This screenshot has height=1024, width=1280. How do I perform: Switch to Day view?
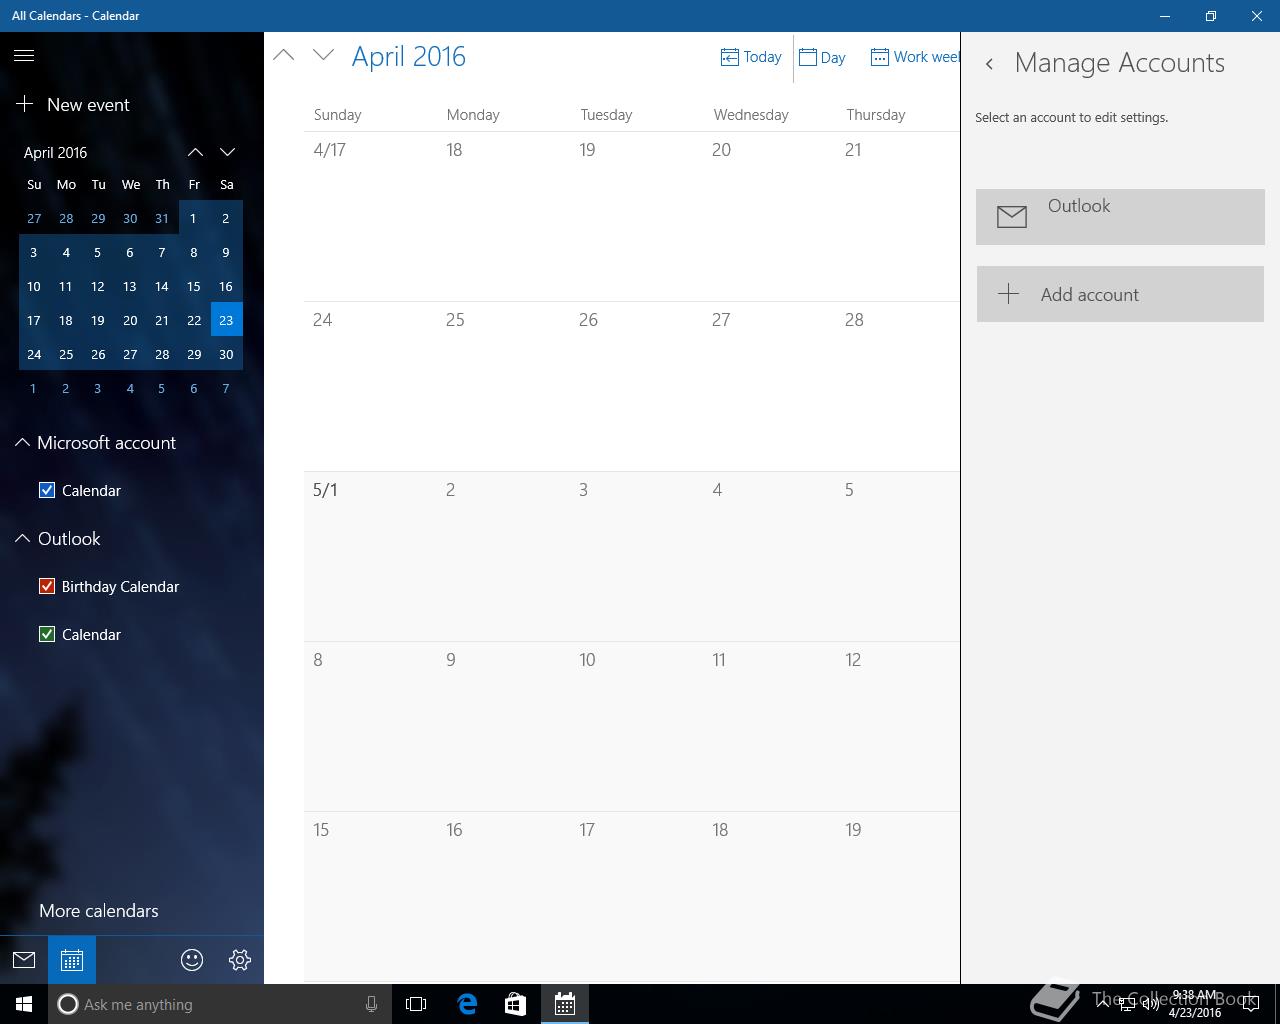point(822,57)
